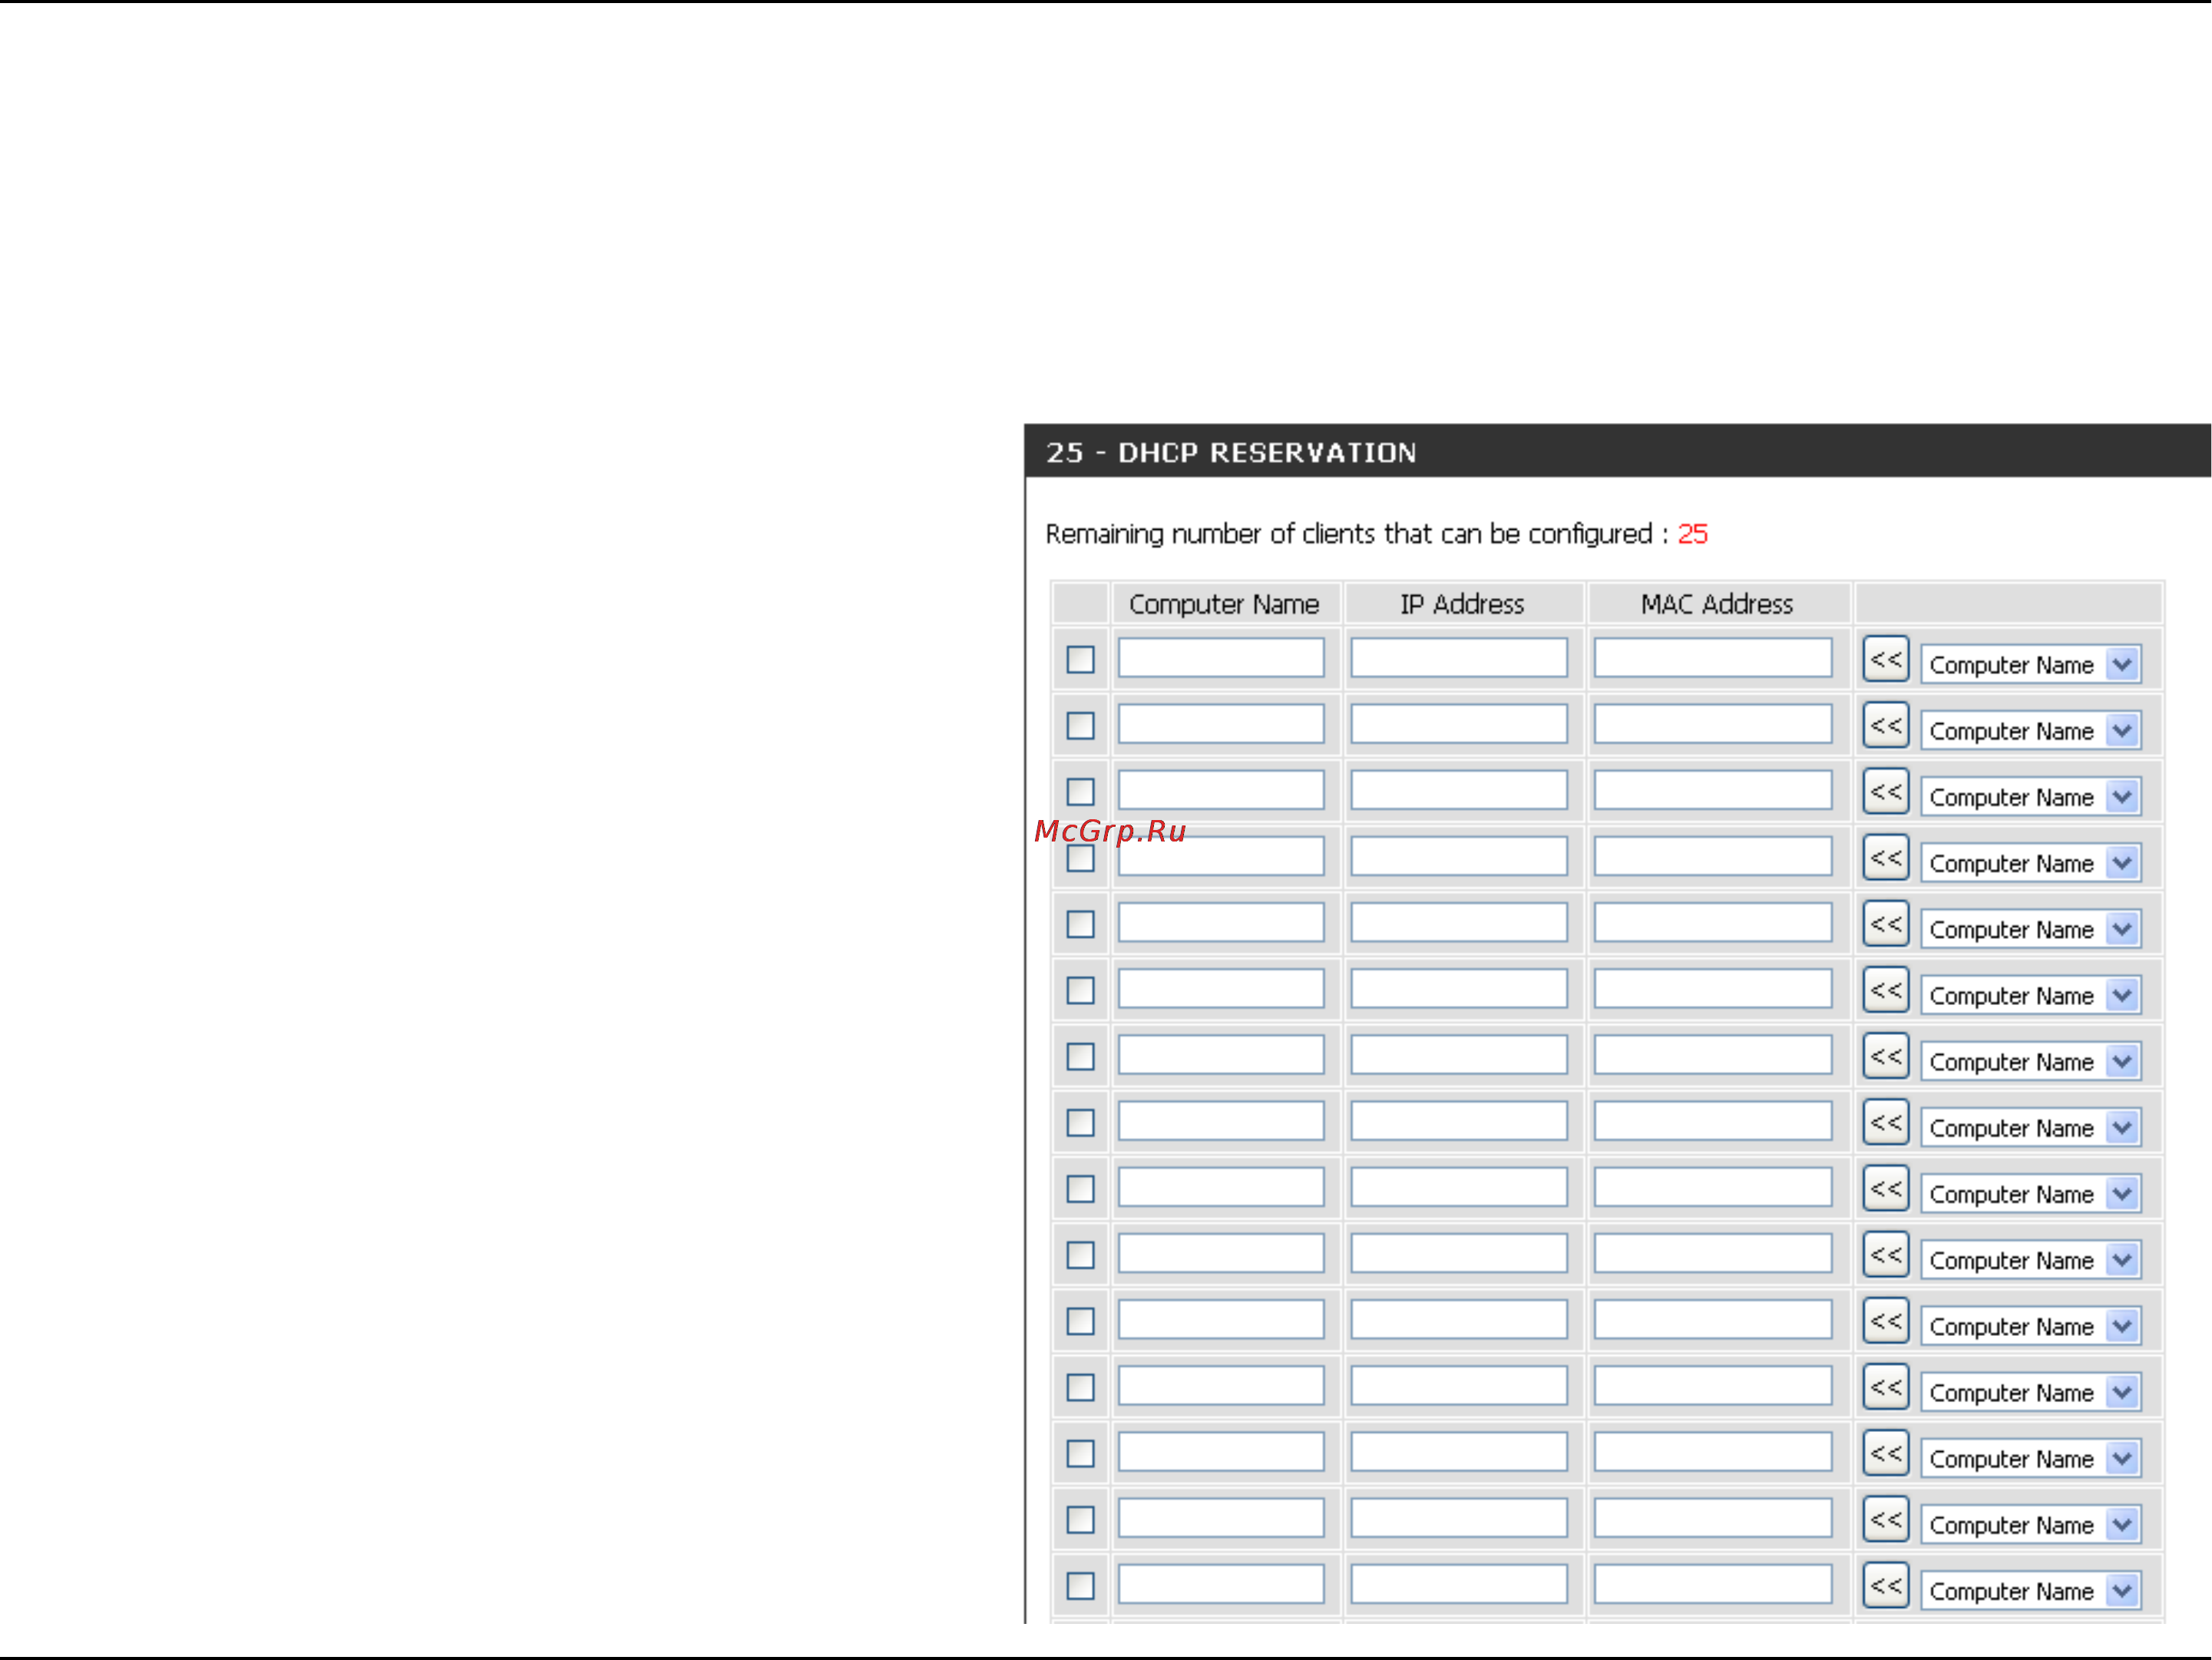Expand the thirteenth row's Computer Name dropdown
The height and width of the screenshot is (1660, 2212).
point(2031,1458)
